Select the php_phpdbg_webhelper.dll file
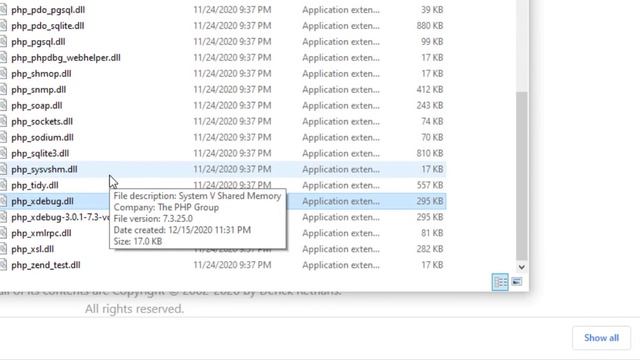The height and width of the screenshot is (360, 640). pyautogui.click(x=66, y=58)
